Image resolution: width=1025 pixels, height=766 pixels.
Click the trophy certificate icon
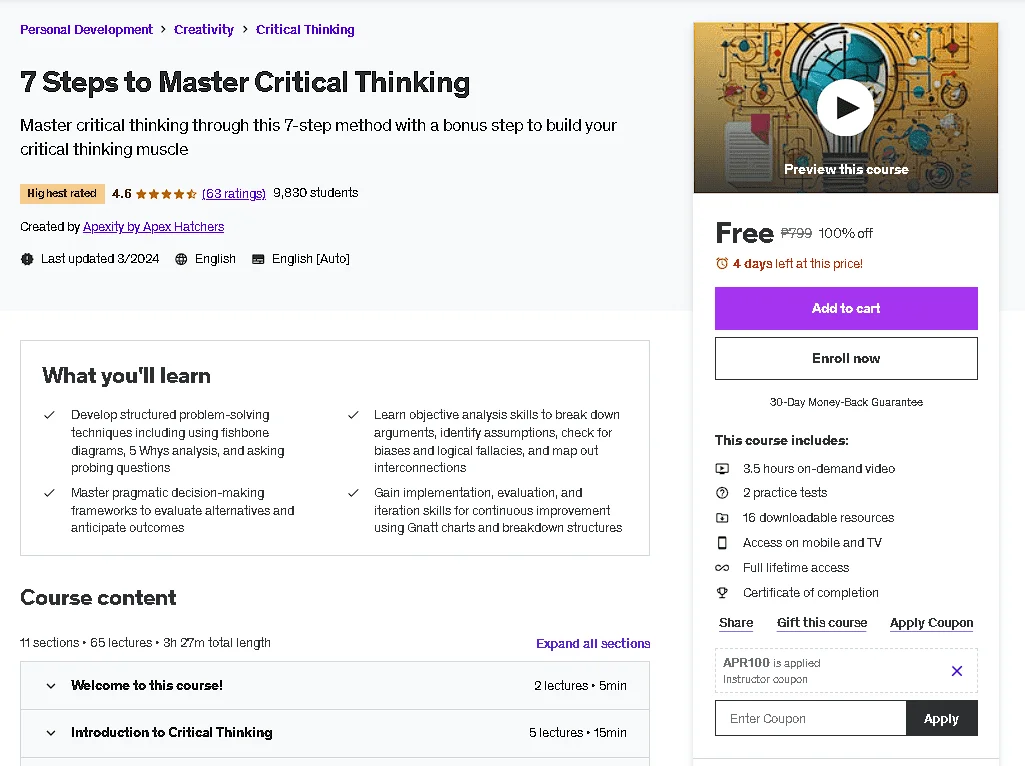coord(722,593)
